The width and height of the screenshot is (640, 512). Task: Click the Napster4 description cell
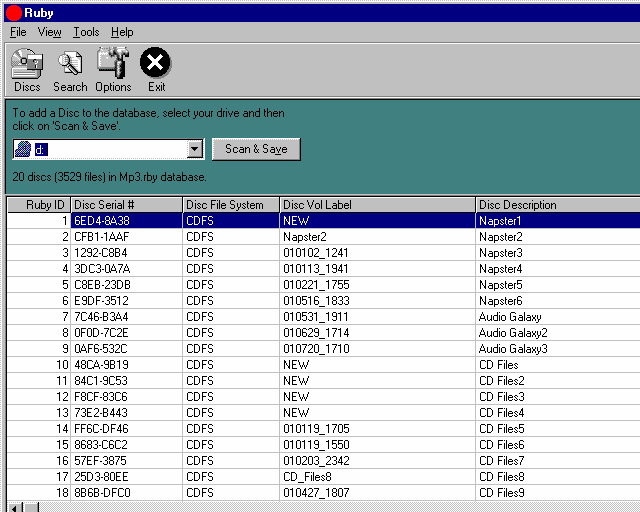(558, 269)
